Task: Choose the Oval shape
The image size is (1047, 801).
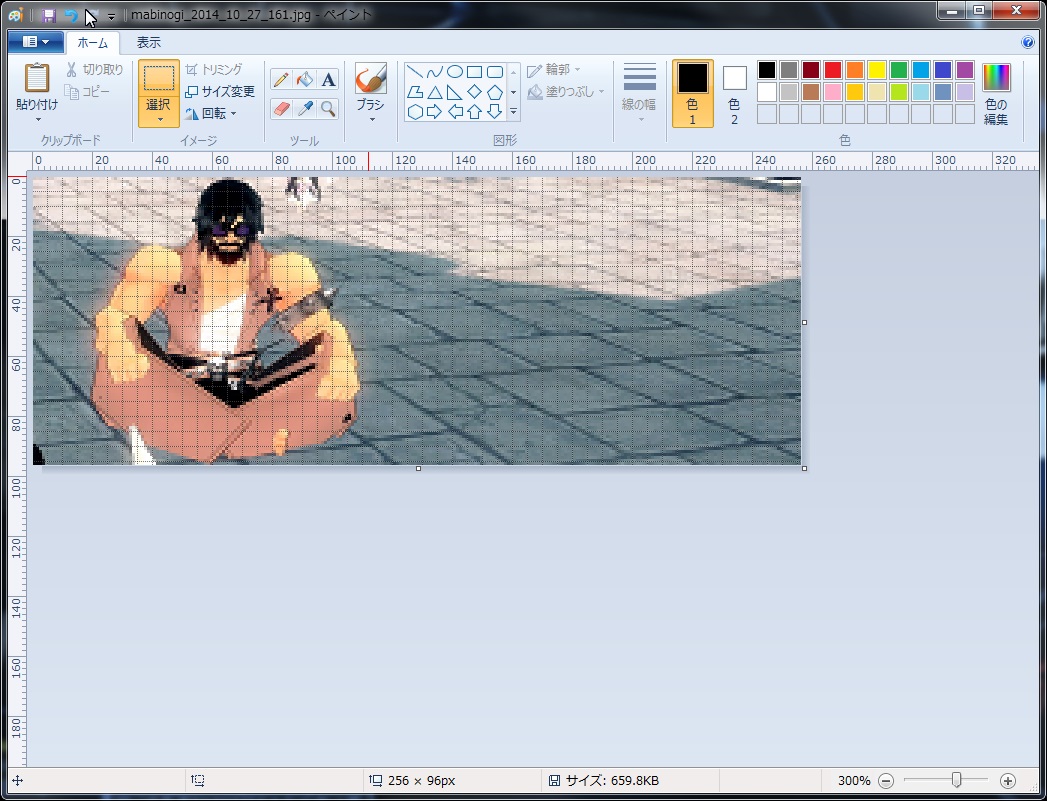Action: pyautogui.click(x=455, y=71)
